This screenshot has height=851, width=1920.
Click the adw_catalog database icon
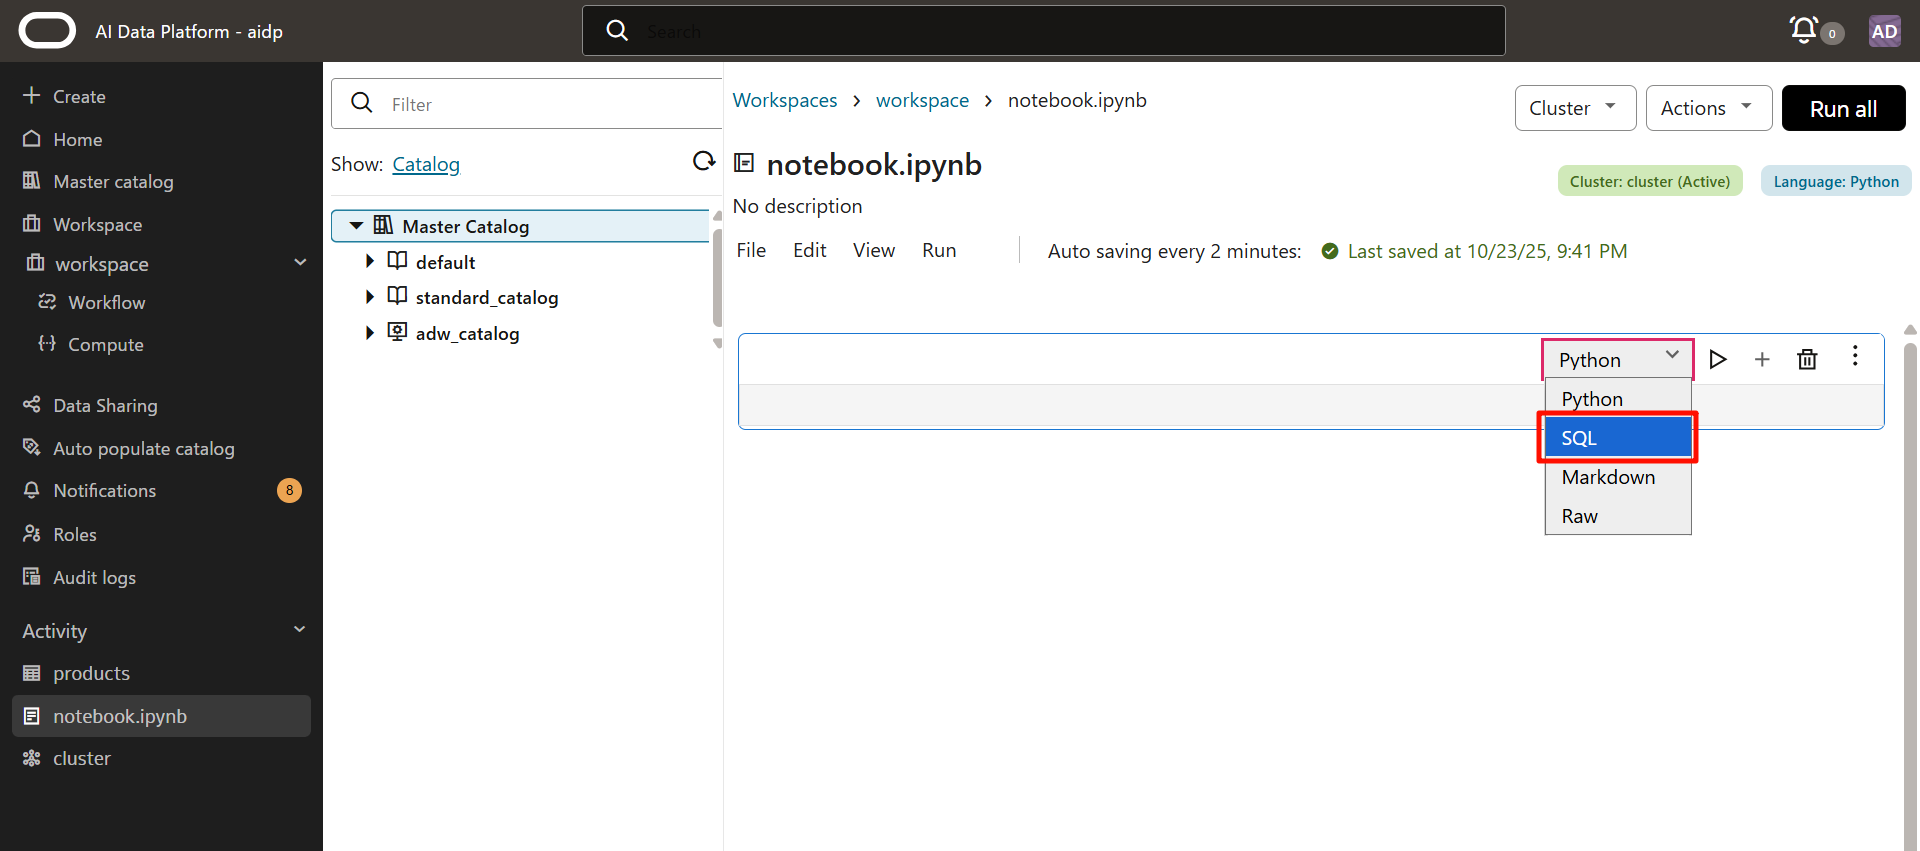[397, 331]
